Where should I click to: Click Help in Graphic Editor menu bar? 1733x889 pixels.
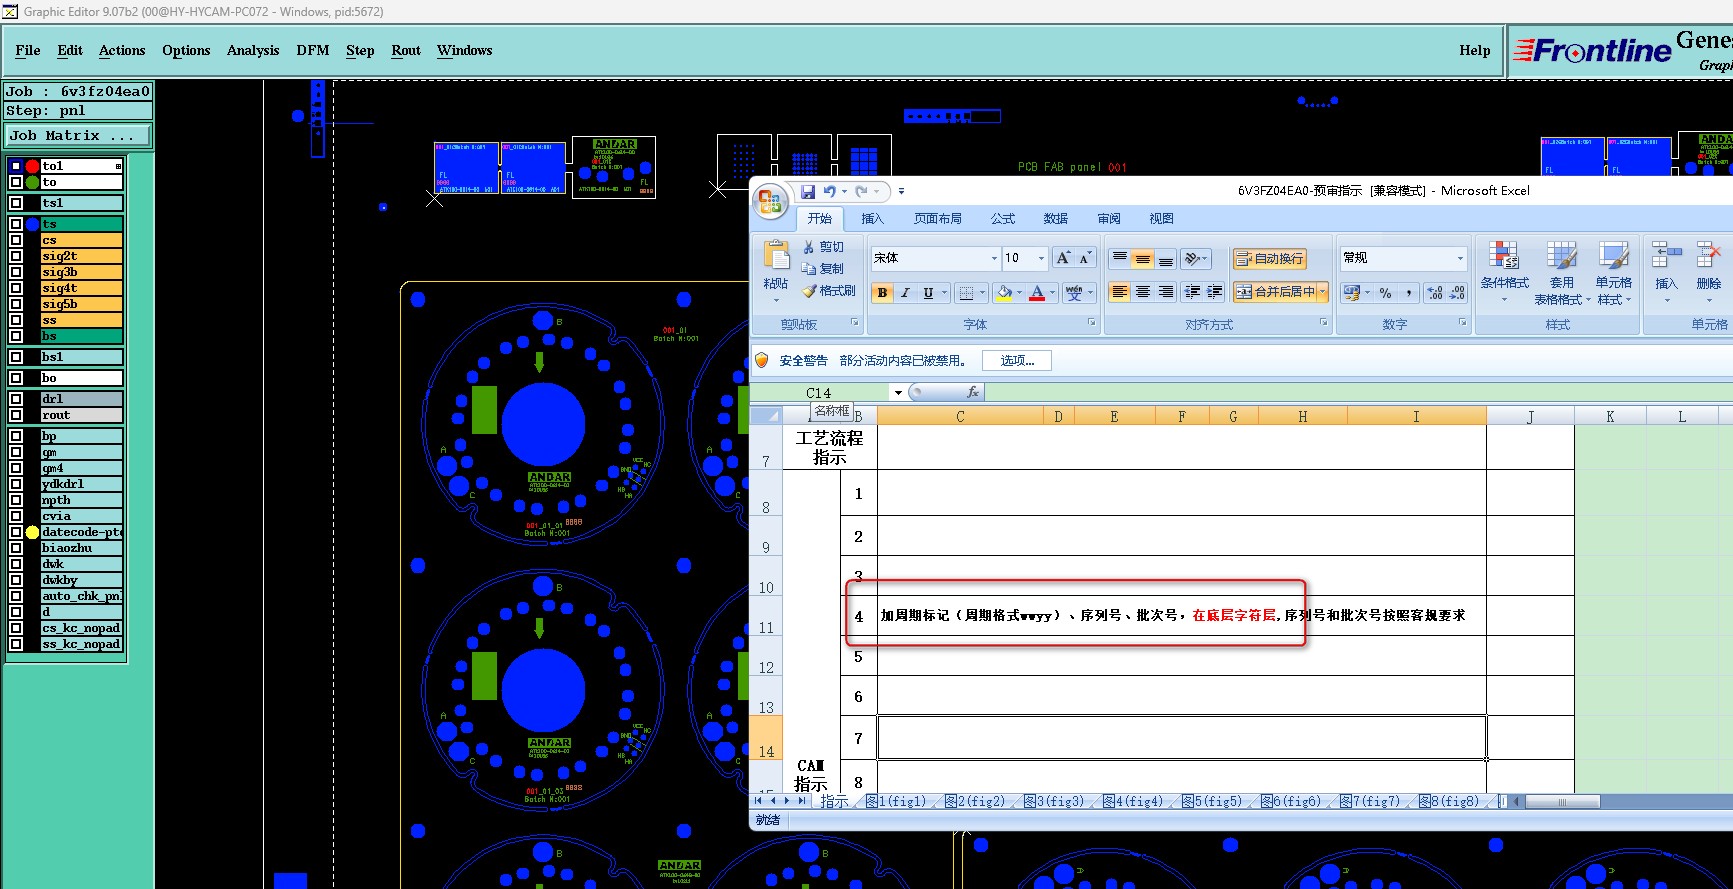point(1474,50)
